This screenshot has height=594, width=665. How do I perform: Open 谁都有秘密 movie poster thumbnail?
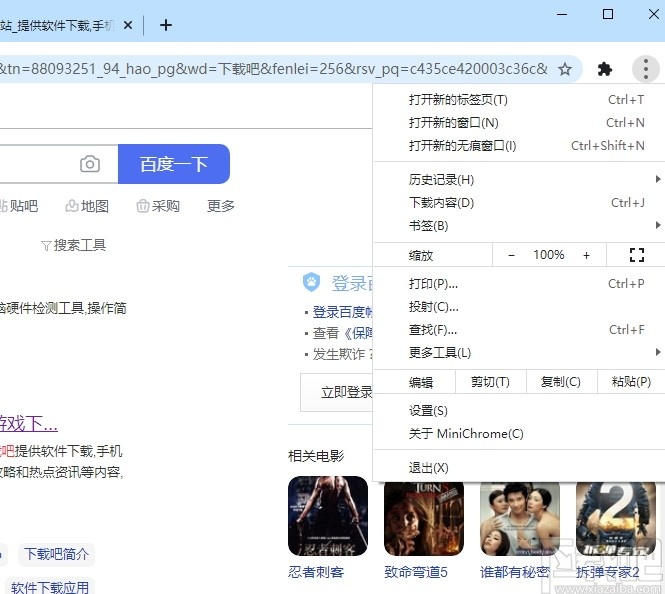(520, 519)
